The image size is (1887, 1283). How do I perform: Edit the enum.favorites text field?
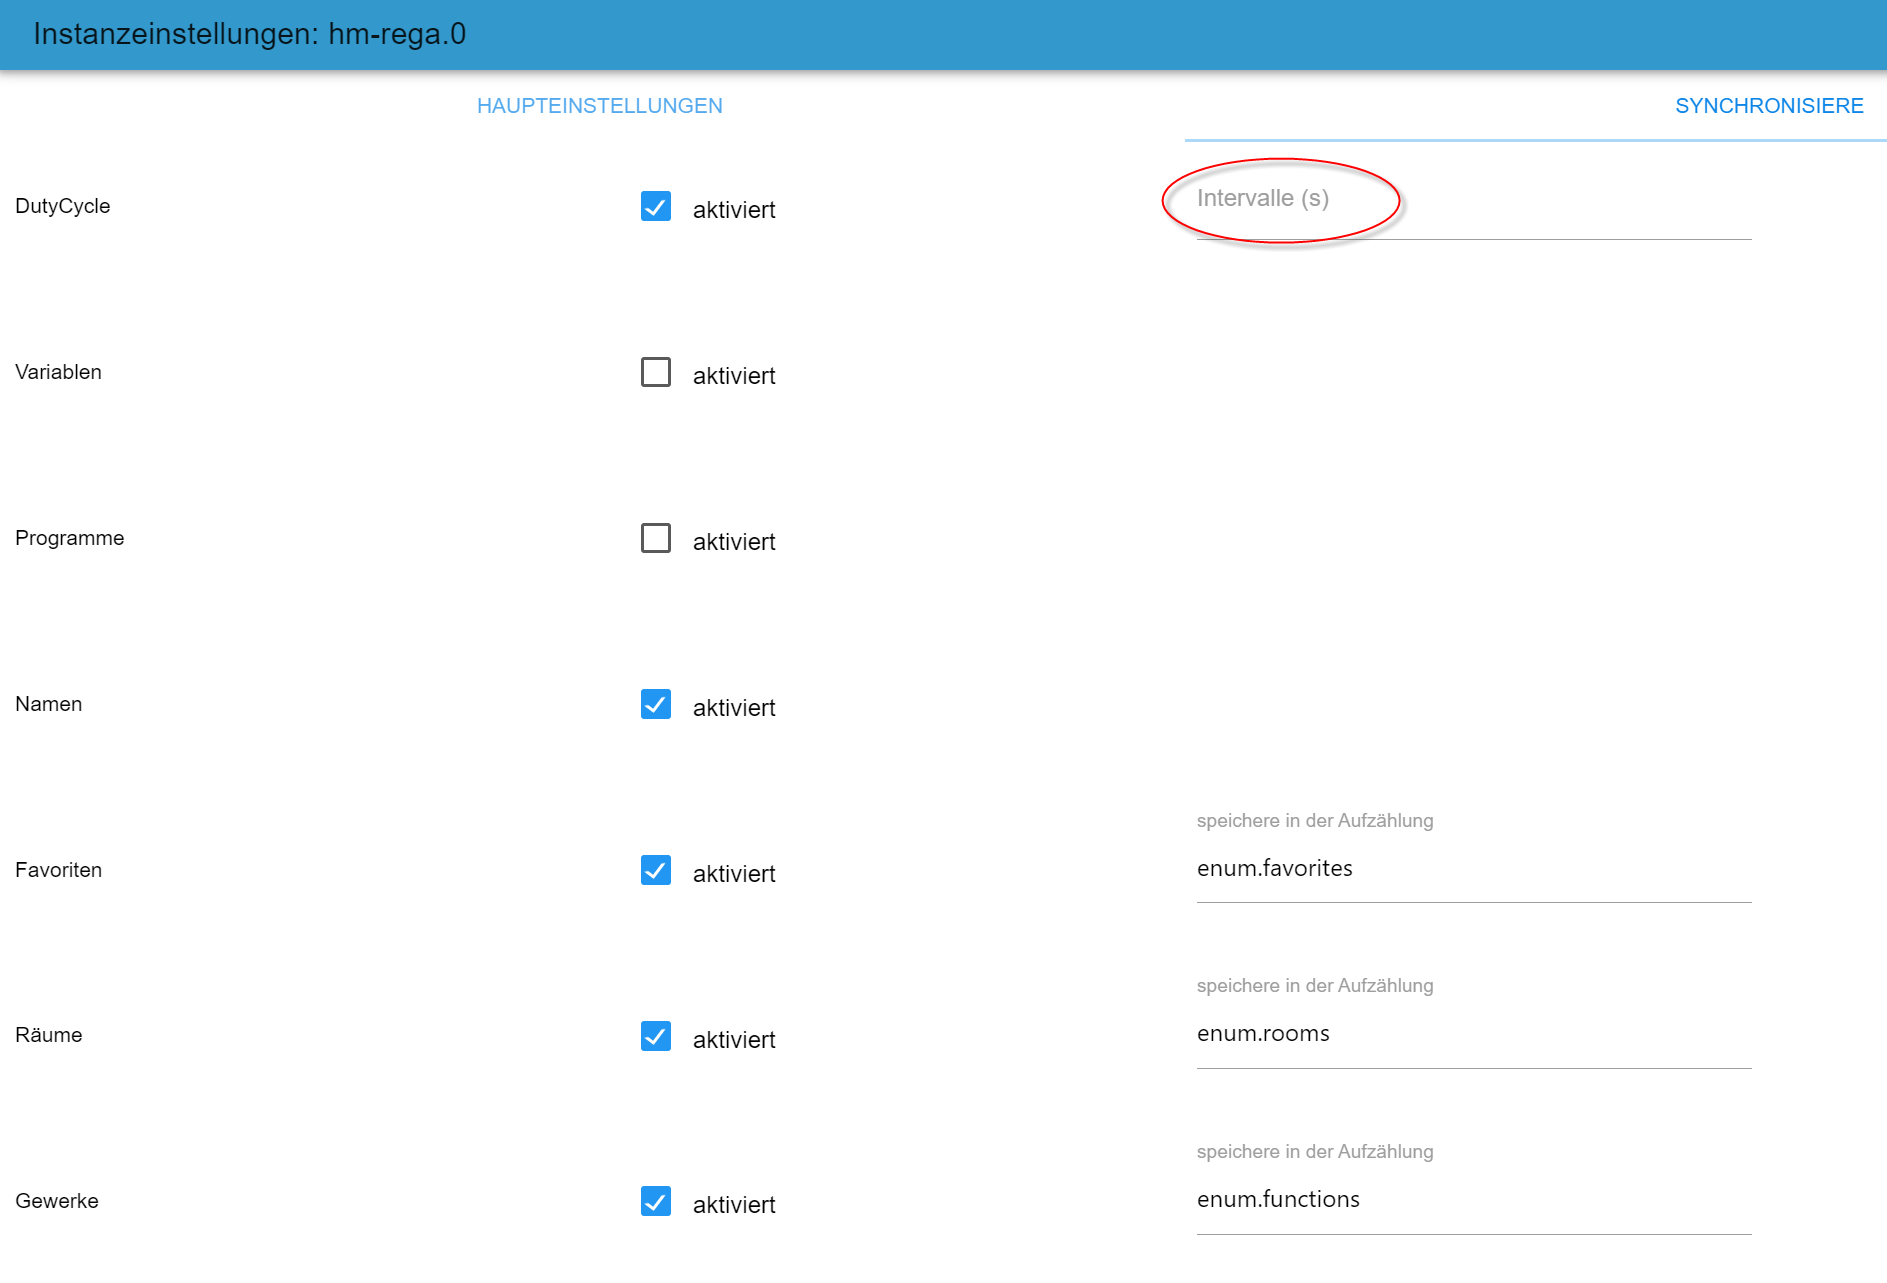1473,869
